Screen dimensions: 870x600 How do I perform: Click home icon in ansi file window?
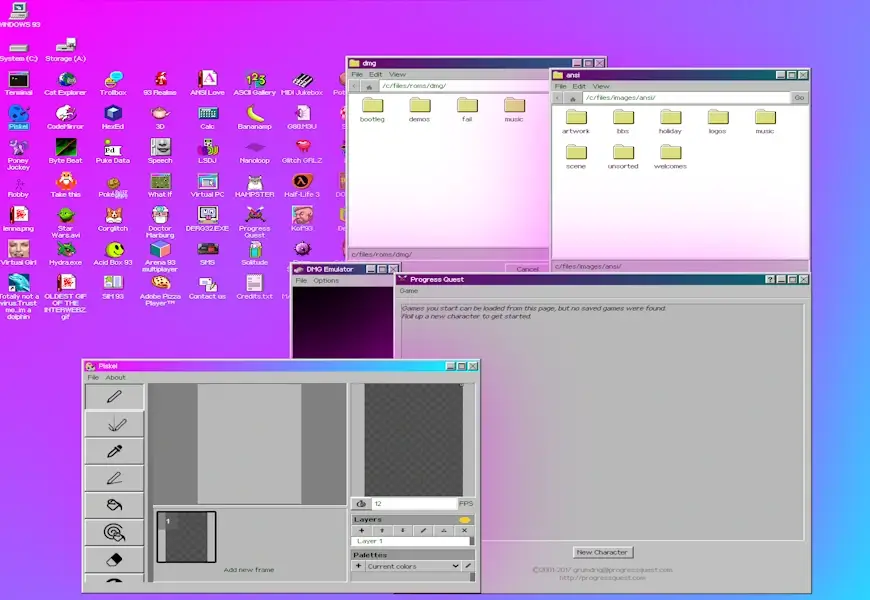[x=571, y=98]
